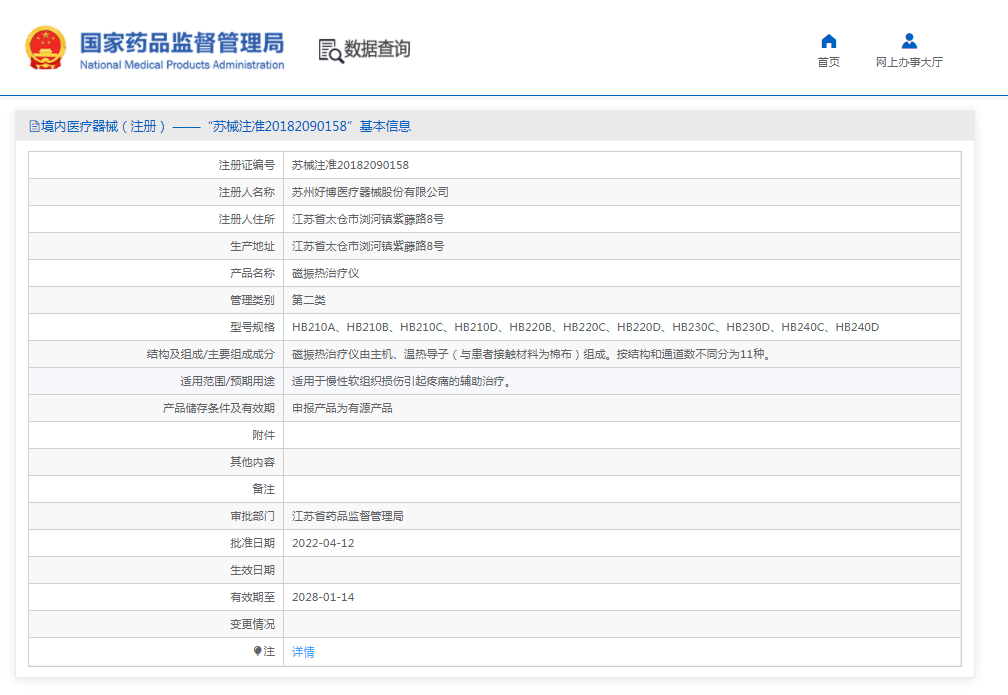Click the 数据查询 heading text

(x=377, y=49)
